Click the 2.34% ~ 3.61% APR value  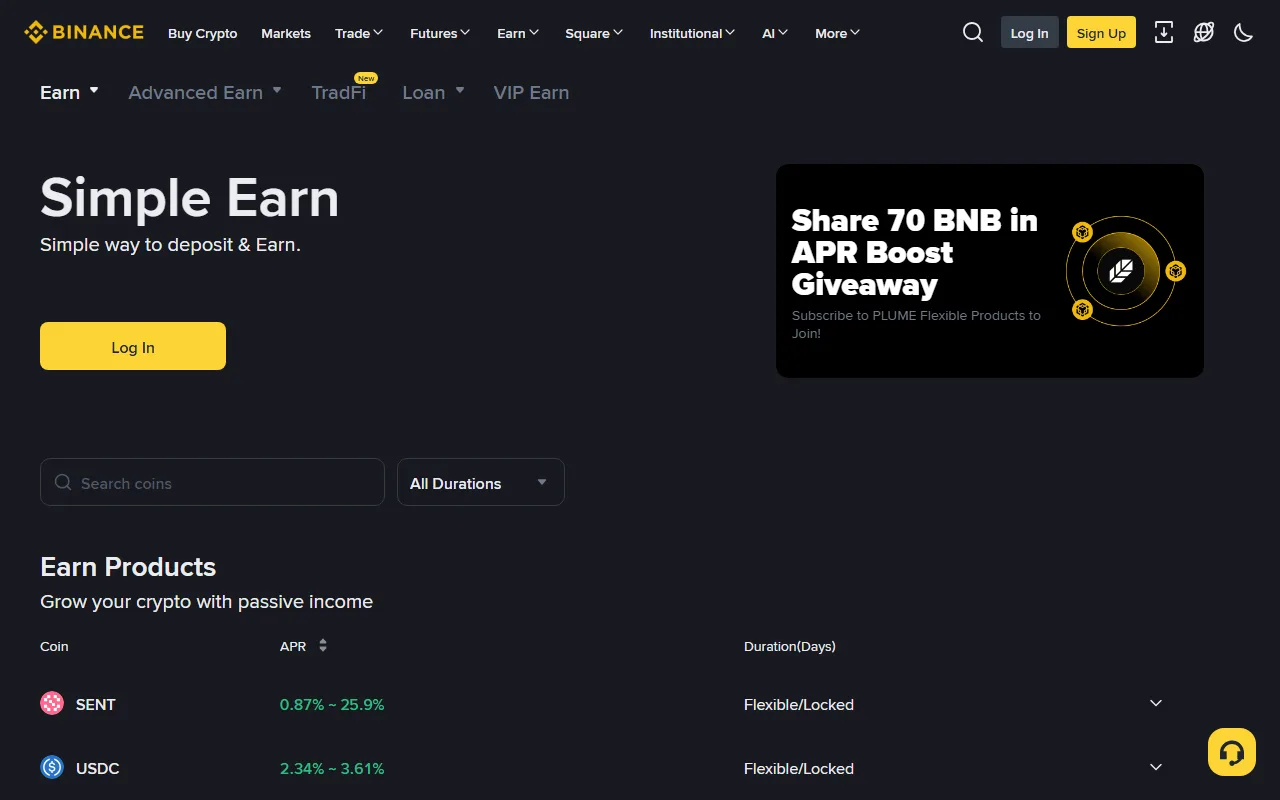[x=332, y=768]
